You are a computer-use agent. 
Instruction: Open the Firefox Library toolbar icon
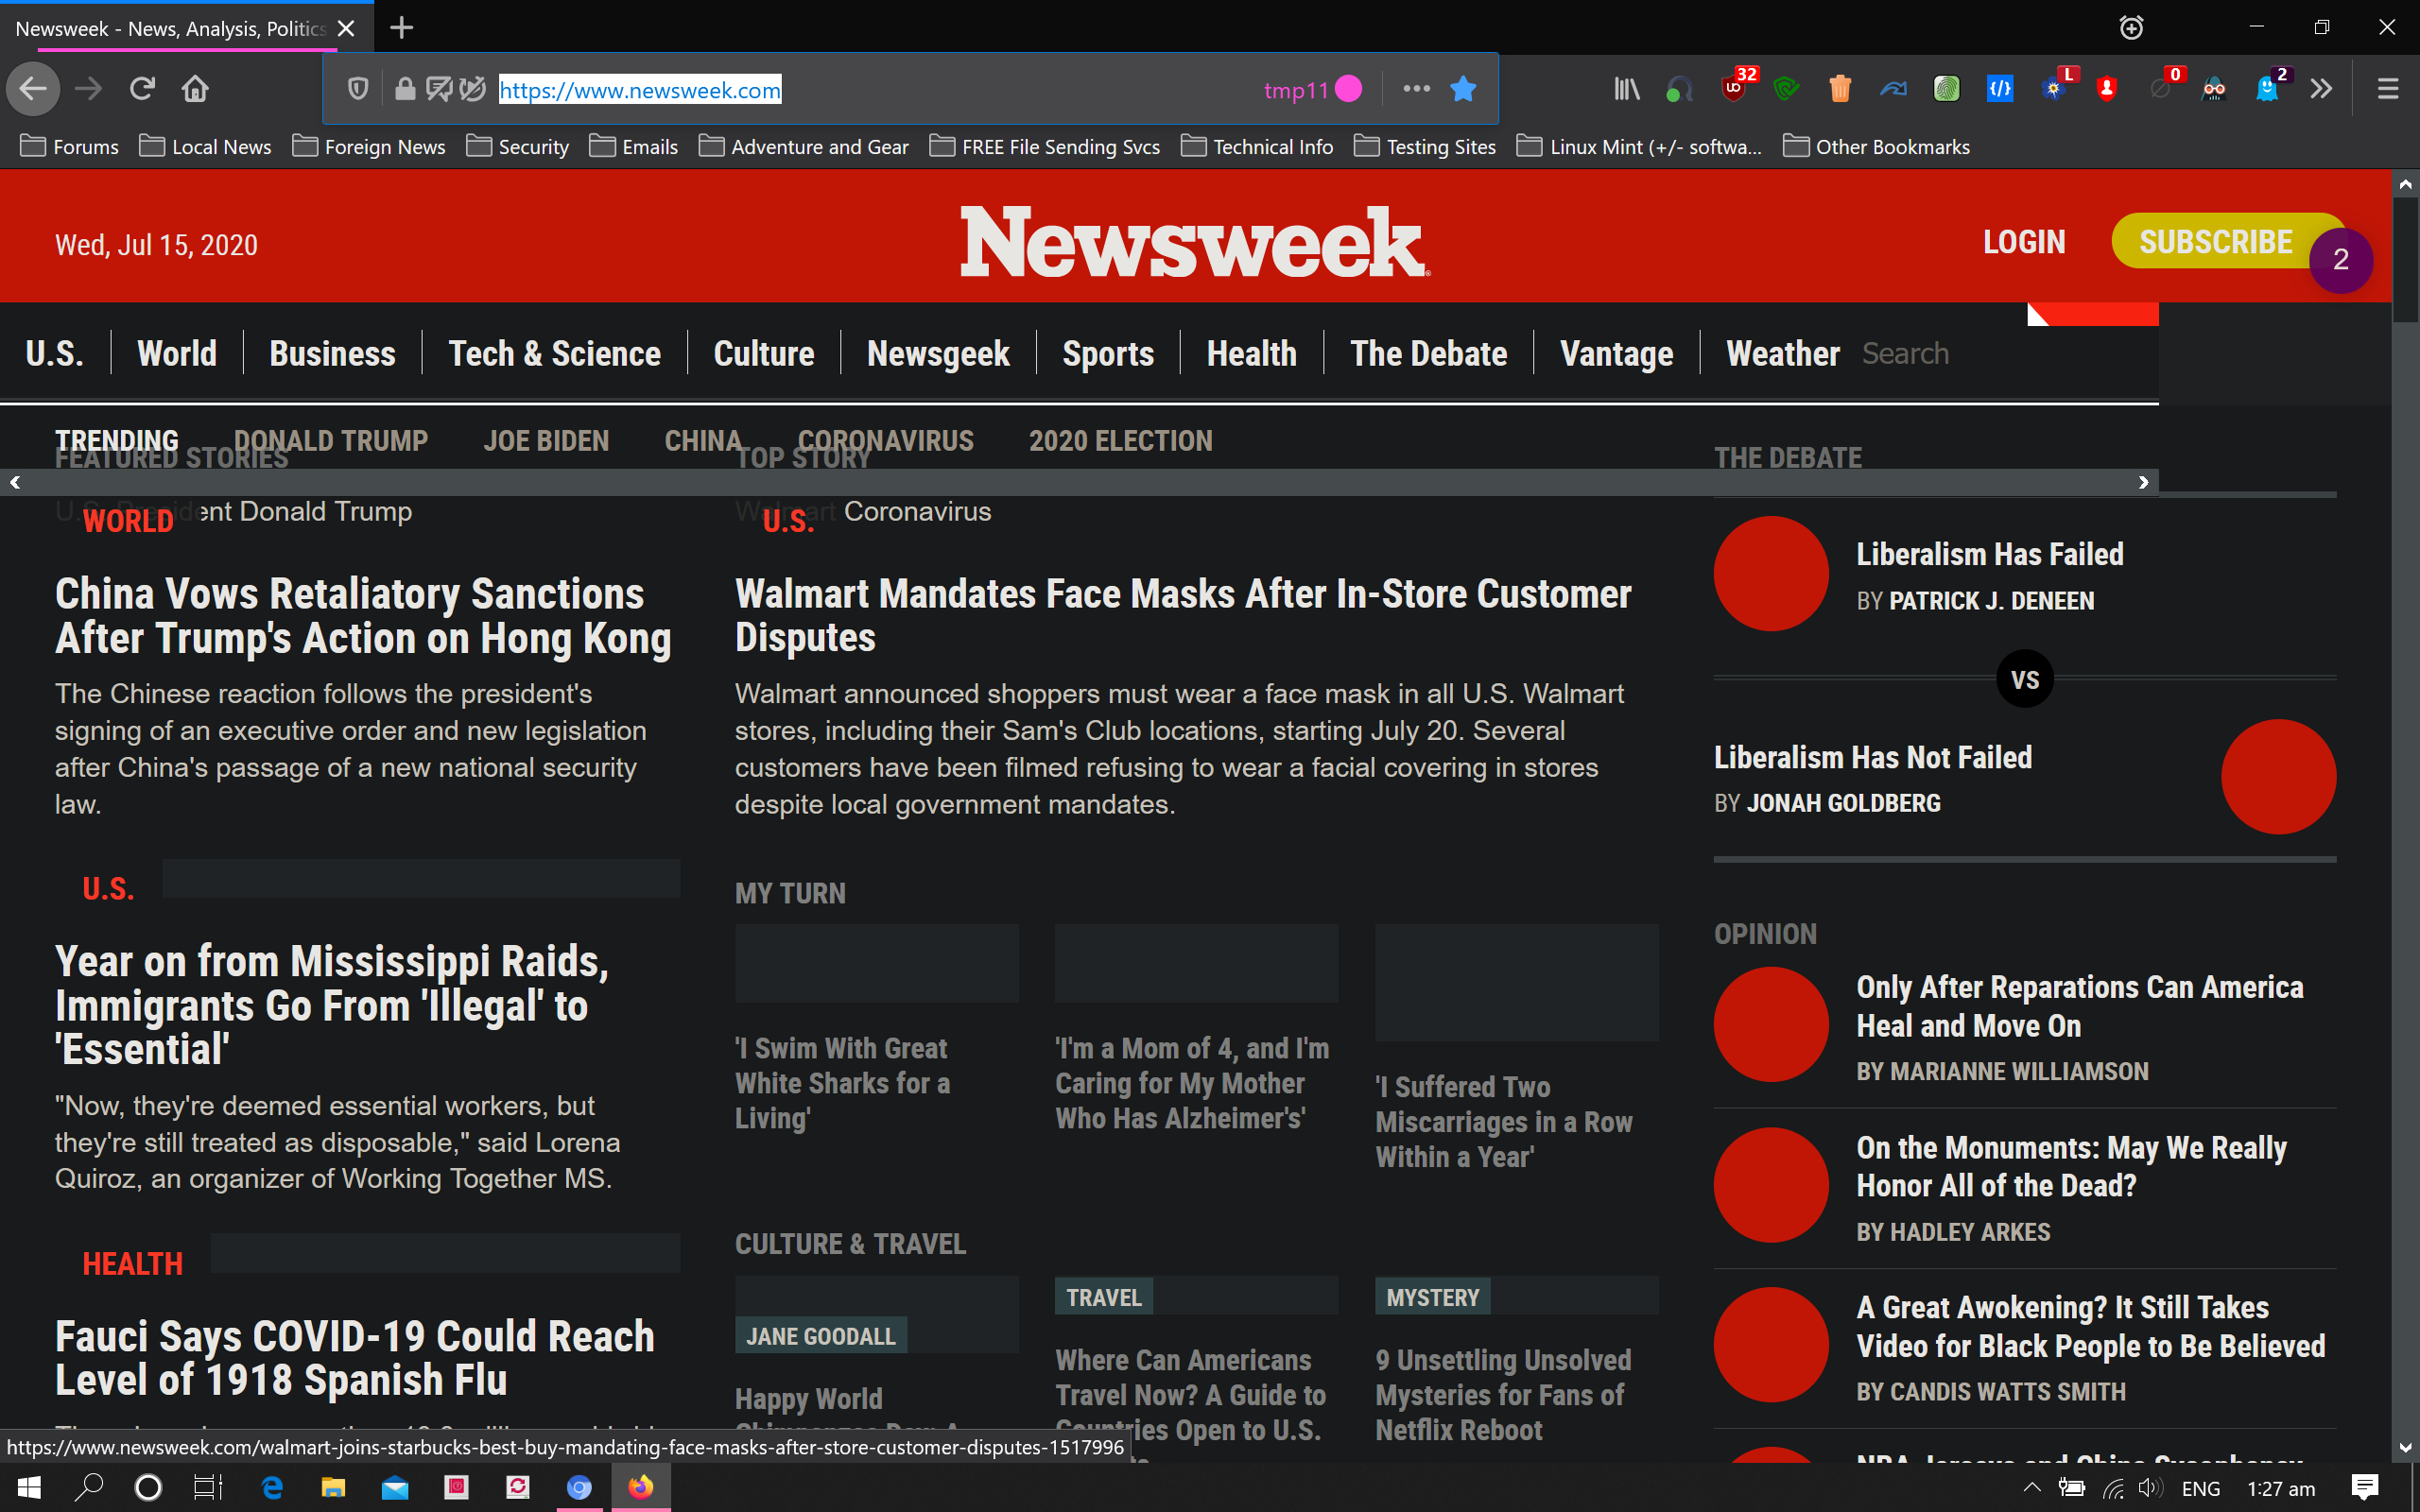click(x=1627, y=89)
